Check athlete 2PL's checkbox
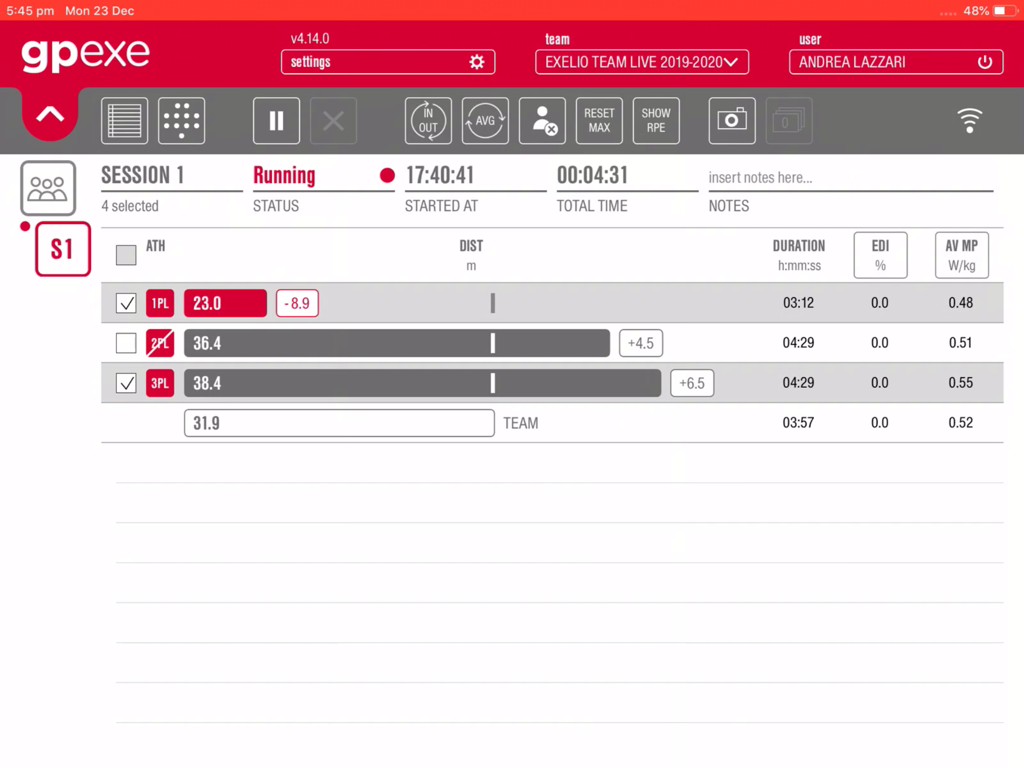This screenshot has height=768, width=1024. pyautogui.click(x=126, y=343)
